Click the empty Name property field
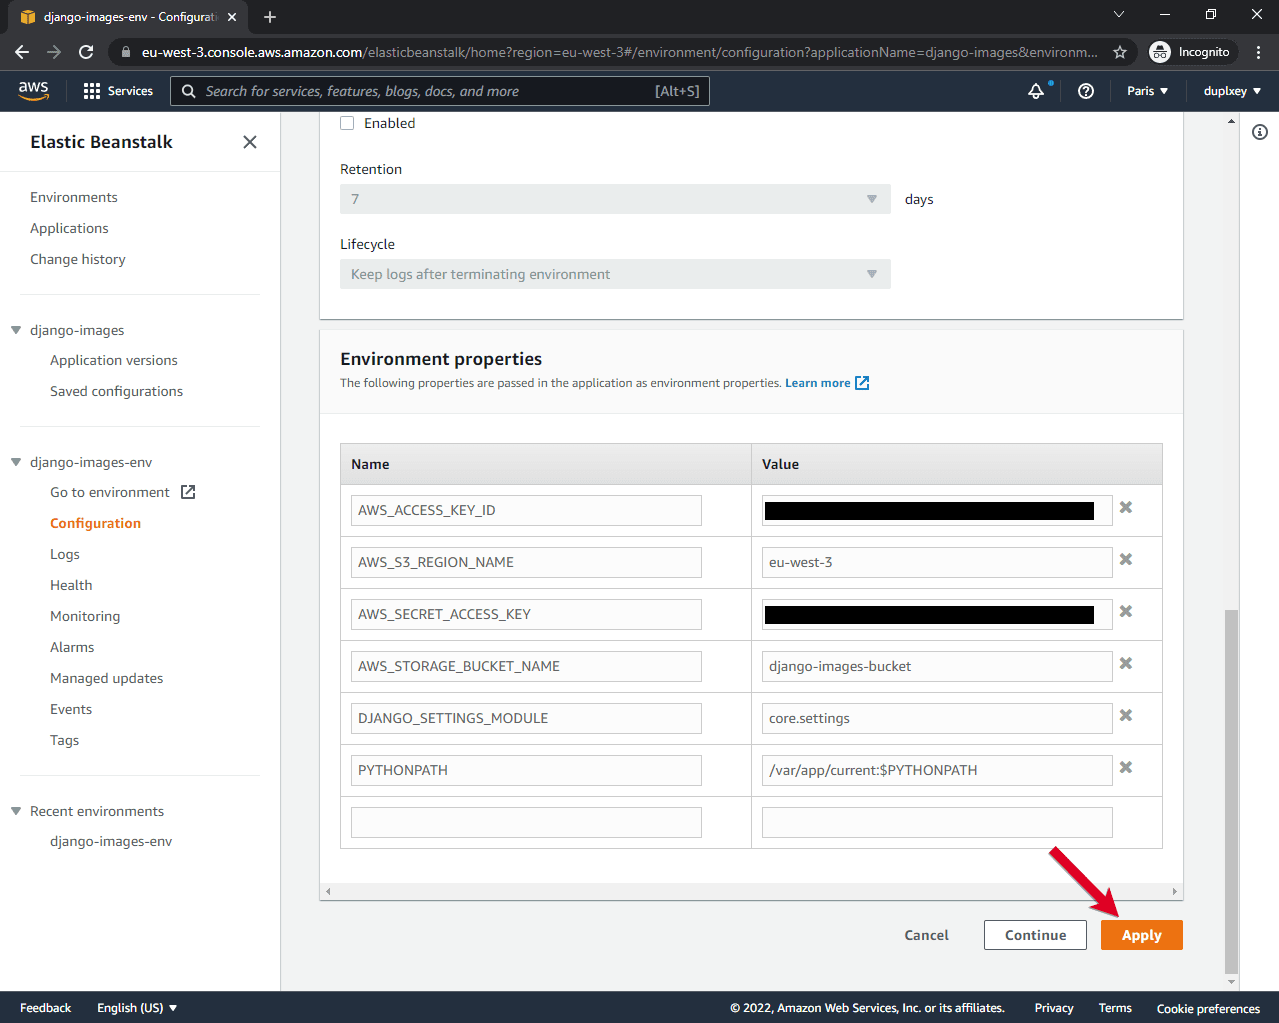1279x1023 pixels. 525,822
